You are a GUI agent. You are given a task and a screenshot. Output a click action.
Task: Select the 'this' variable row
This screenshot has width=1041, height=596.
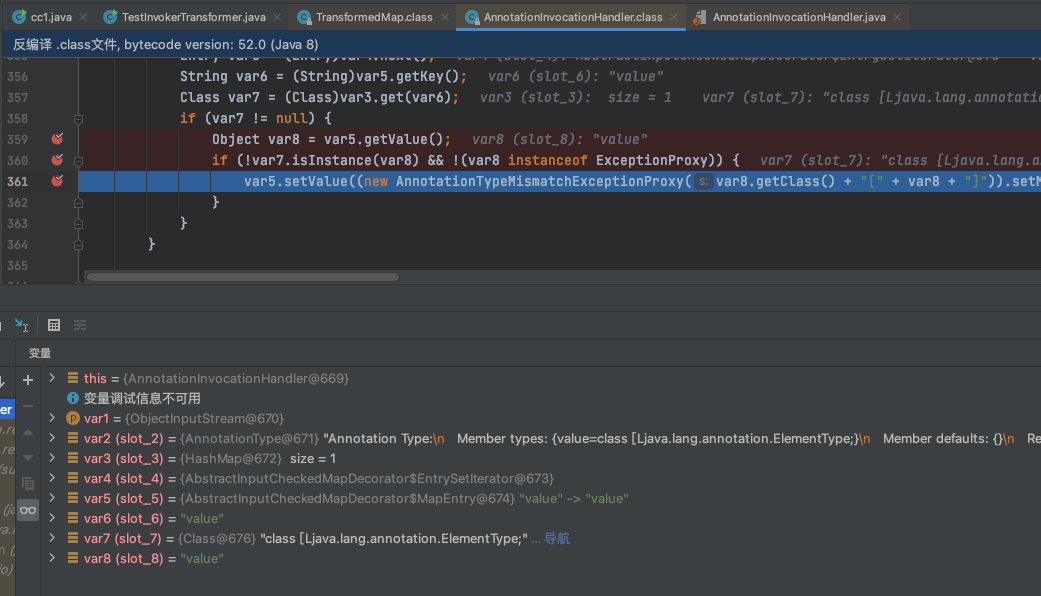pyautogui.click(x=540, y=378)
